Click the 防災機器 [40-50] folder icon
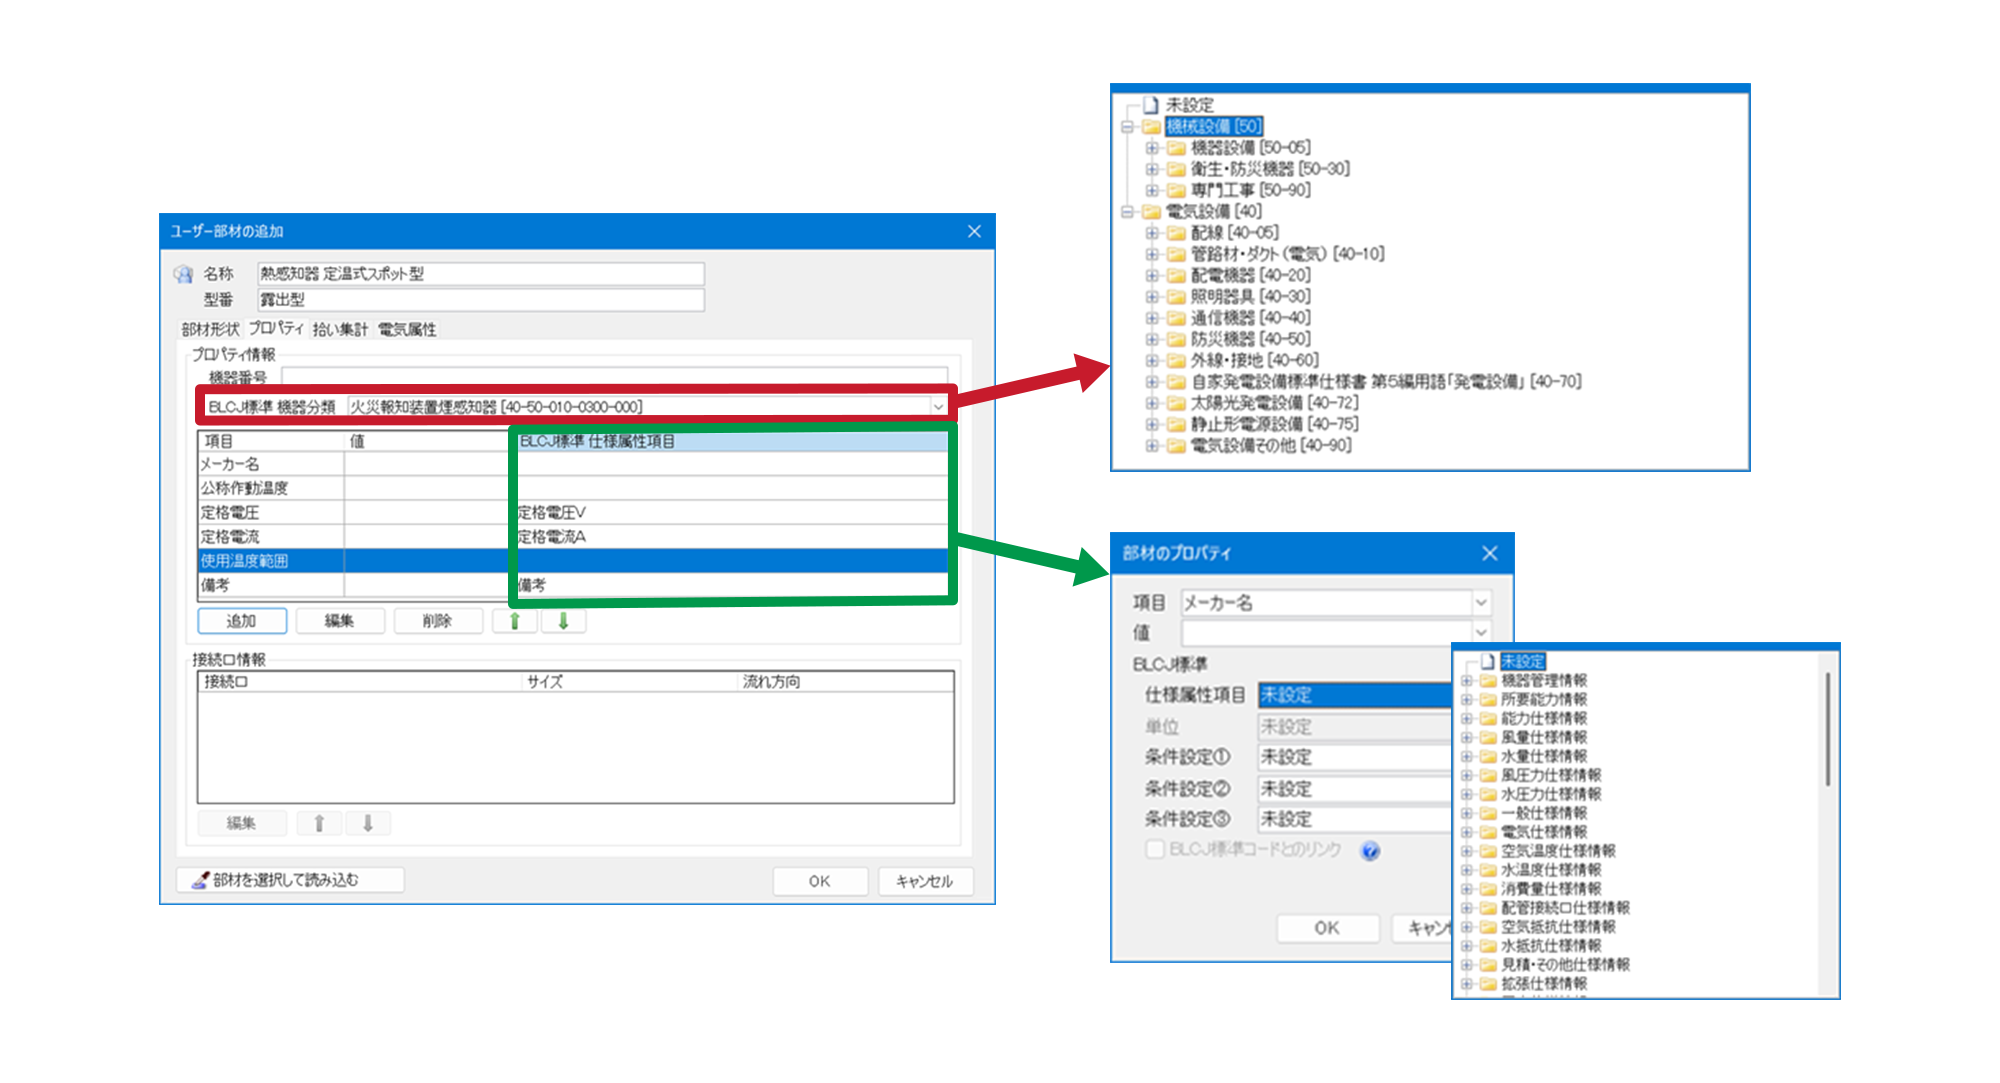The image size is (2000, 1083). pos(1177,338)
